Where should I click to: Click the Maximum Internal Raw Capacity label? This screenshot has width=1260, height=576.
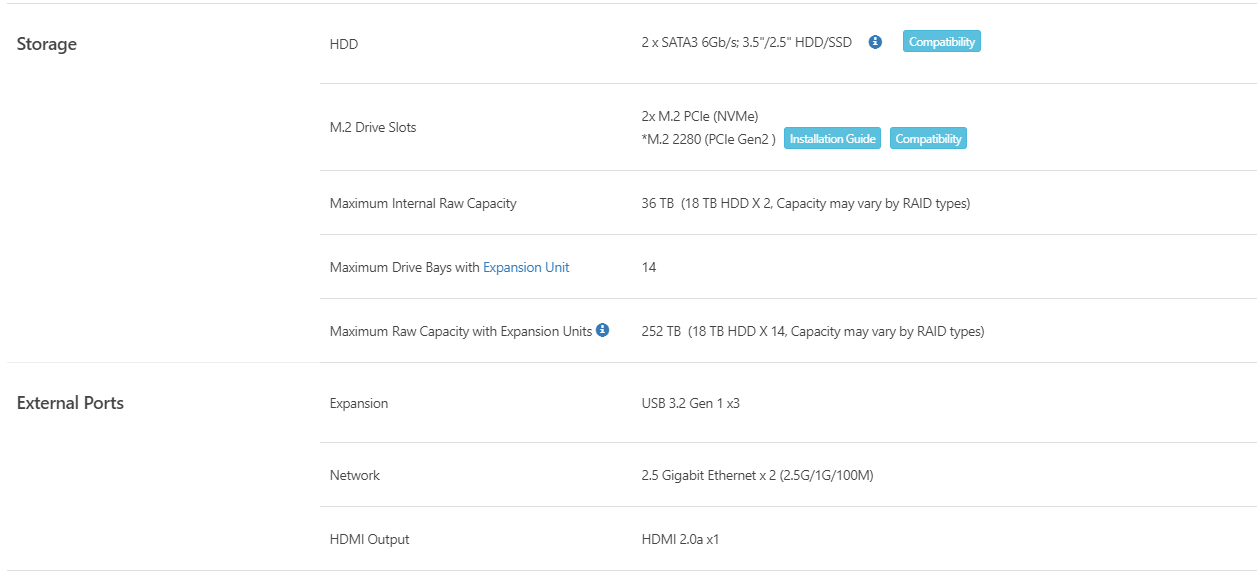[x=423, y=203]
